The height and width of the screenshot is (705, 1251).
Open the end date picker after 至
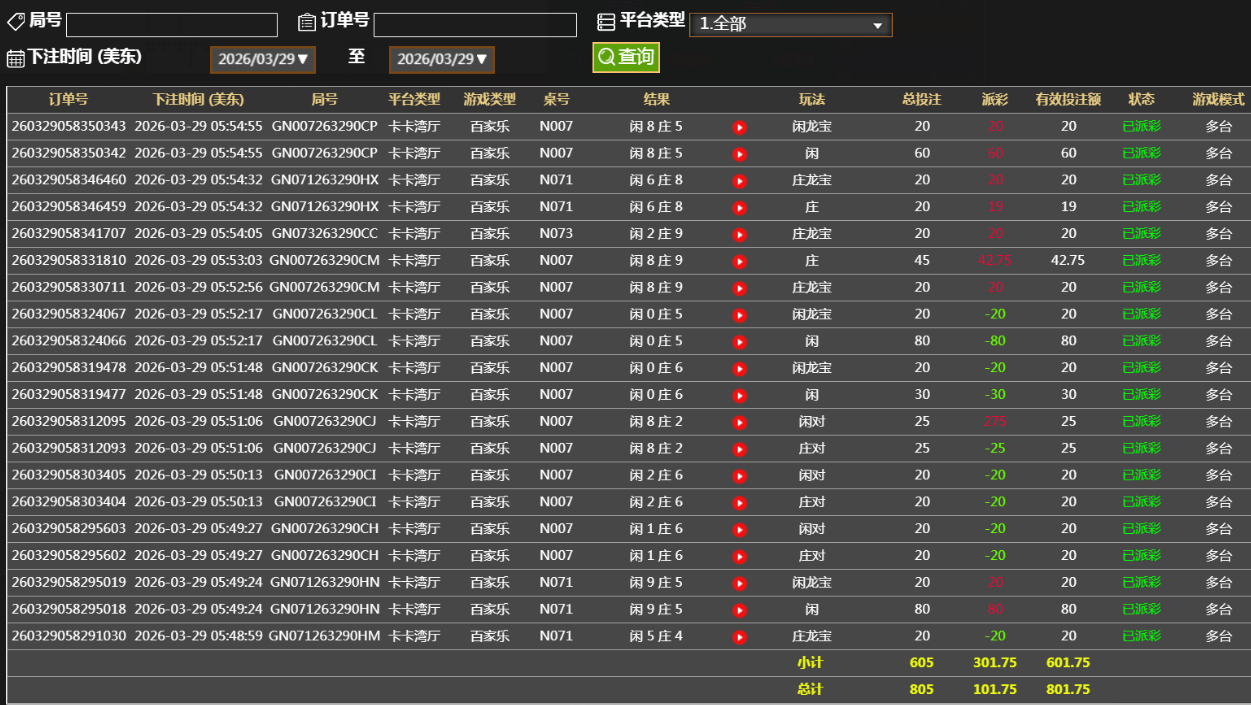(441, 59)
